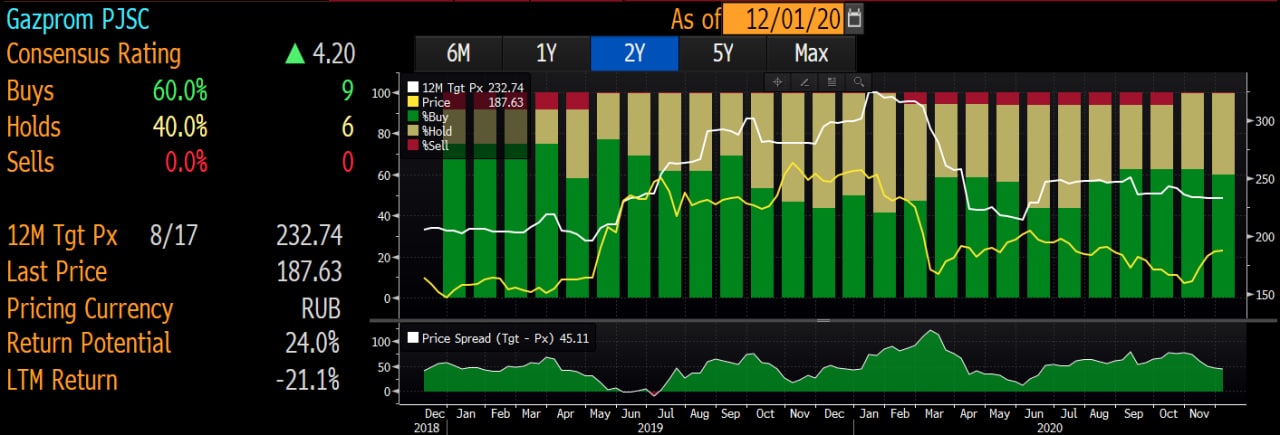
Task: Switch chart range to 6M
Action: point(458,54)
